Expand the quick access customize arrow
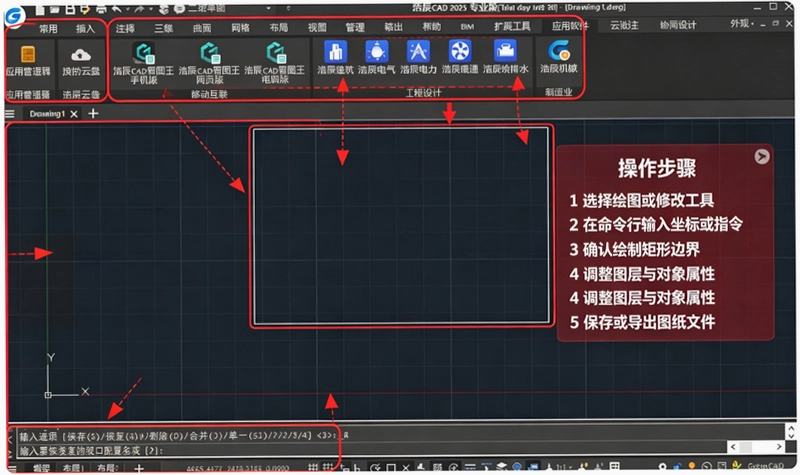The image size is (800, 475). pyautogui.click(x=288, y=9)
